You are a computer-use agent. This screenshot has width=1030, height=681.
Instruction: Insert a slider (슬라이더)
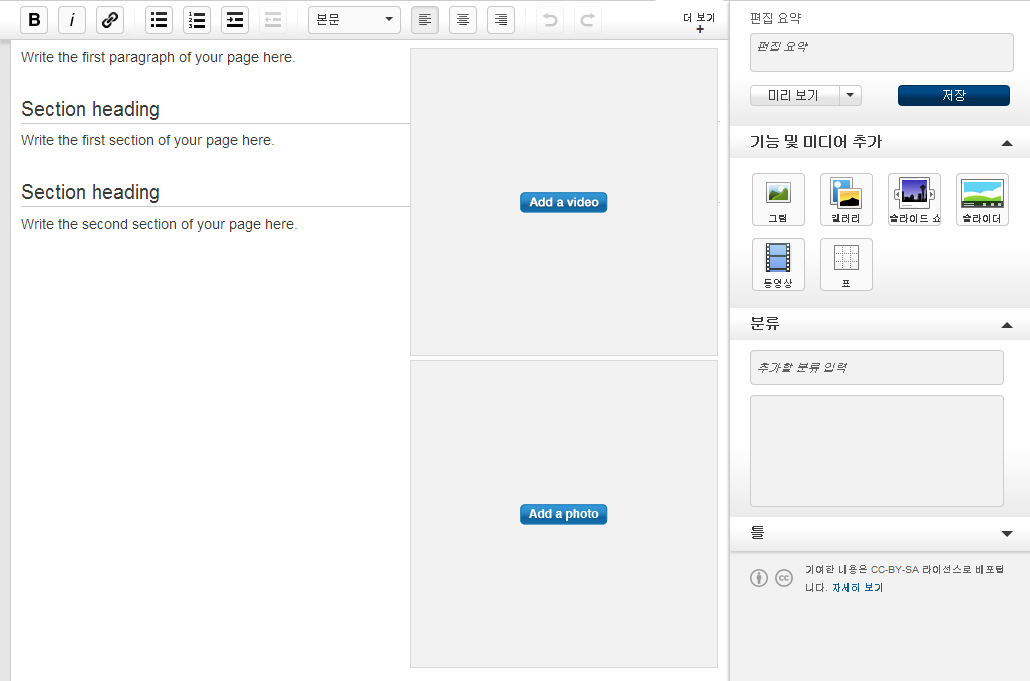click(x=982, y=200)
